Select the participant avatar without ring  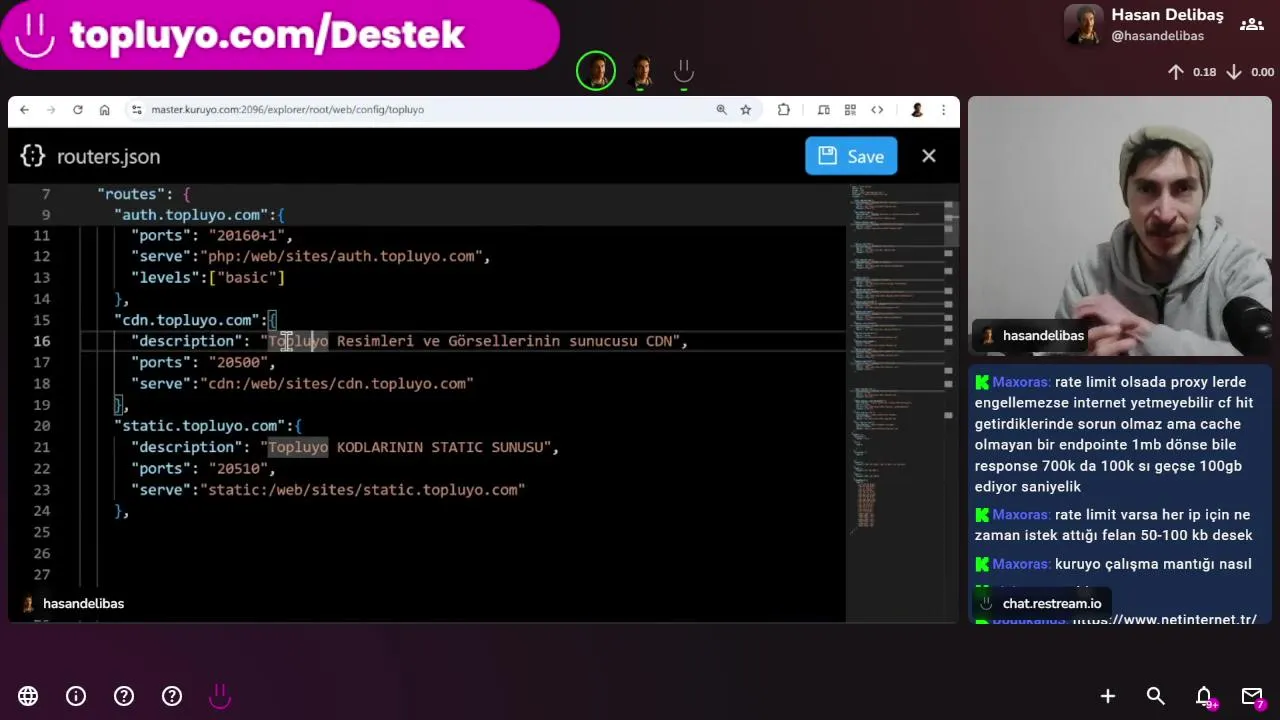coord(641,71)
